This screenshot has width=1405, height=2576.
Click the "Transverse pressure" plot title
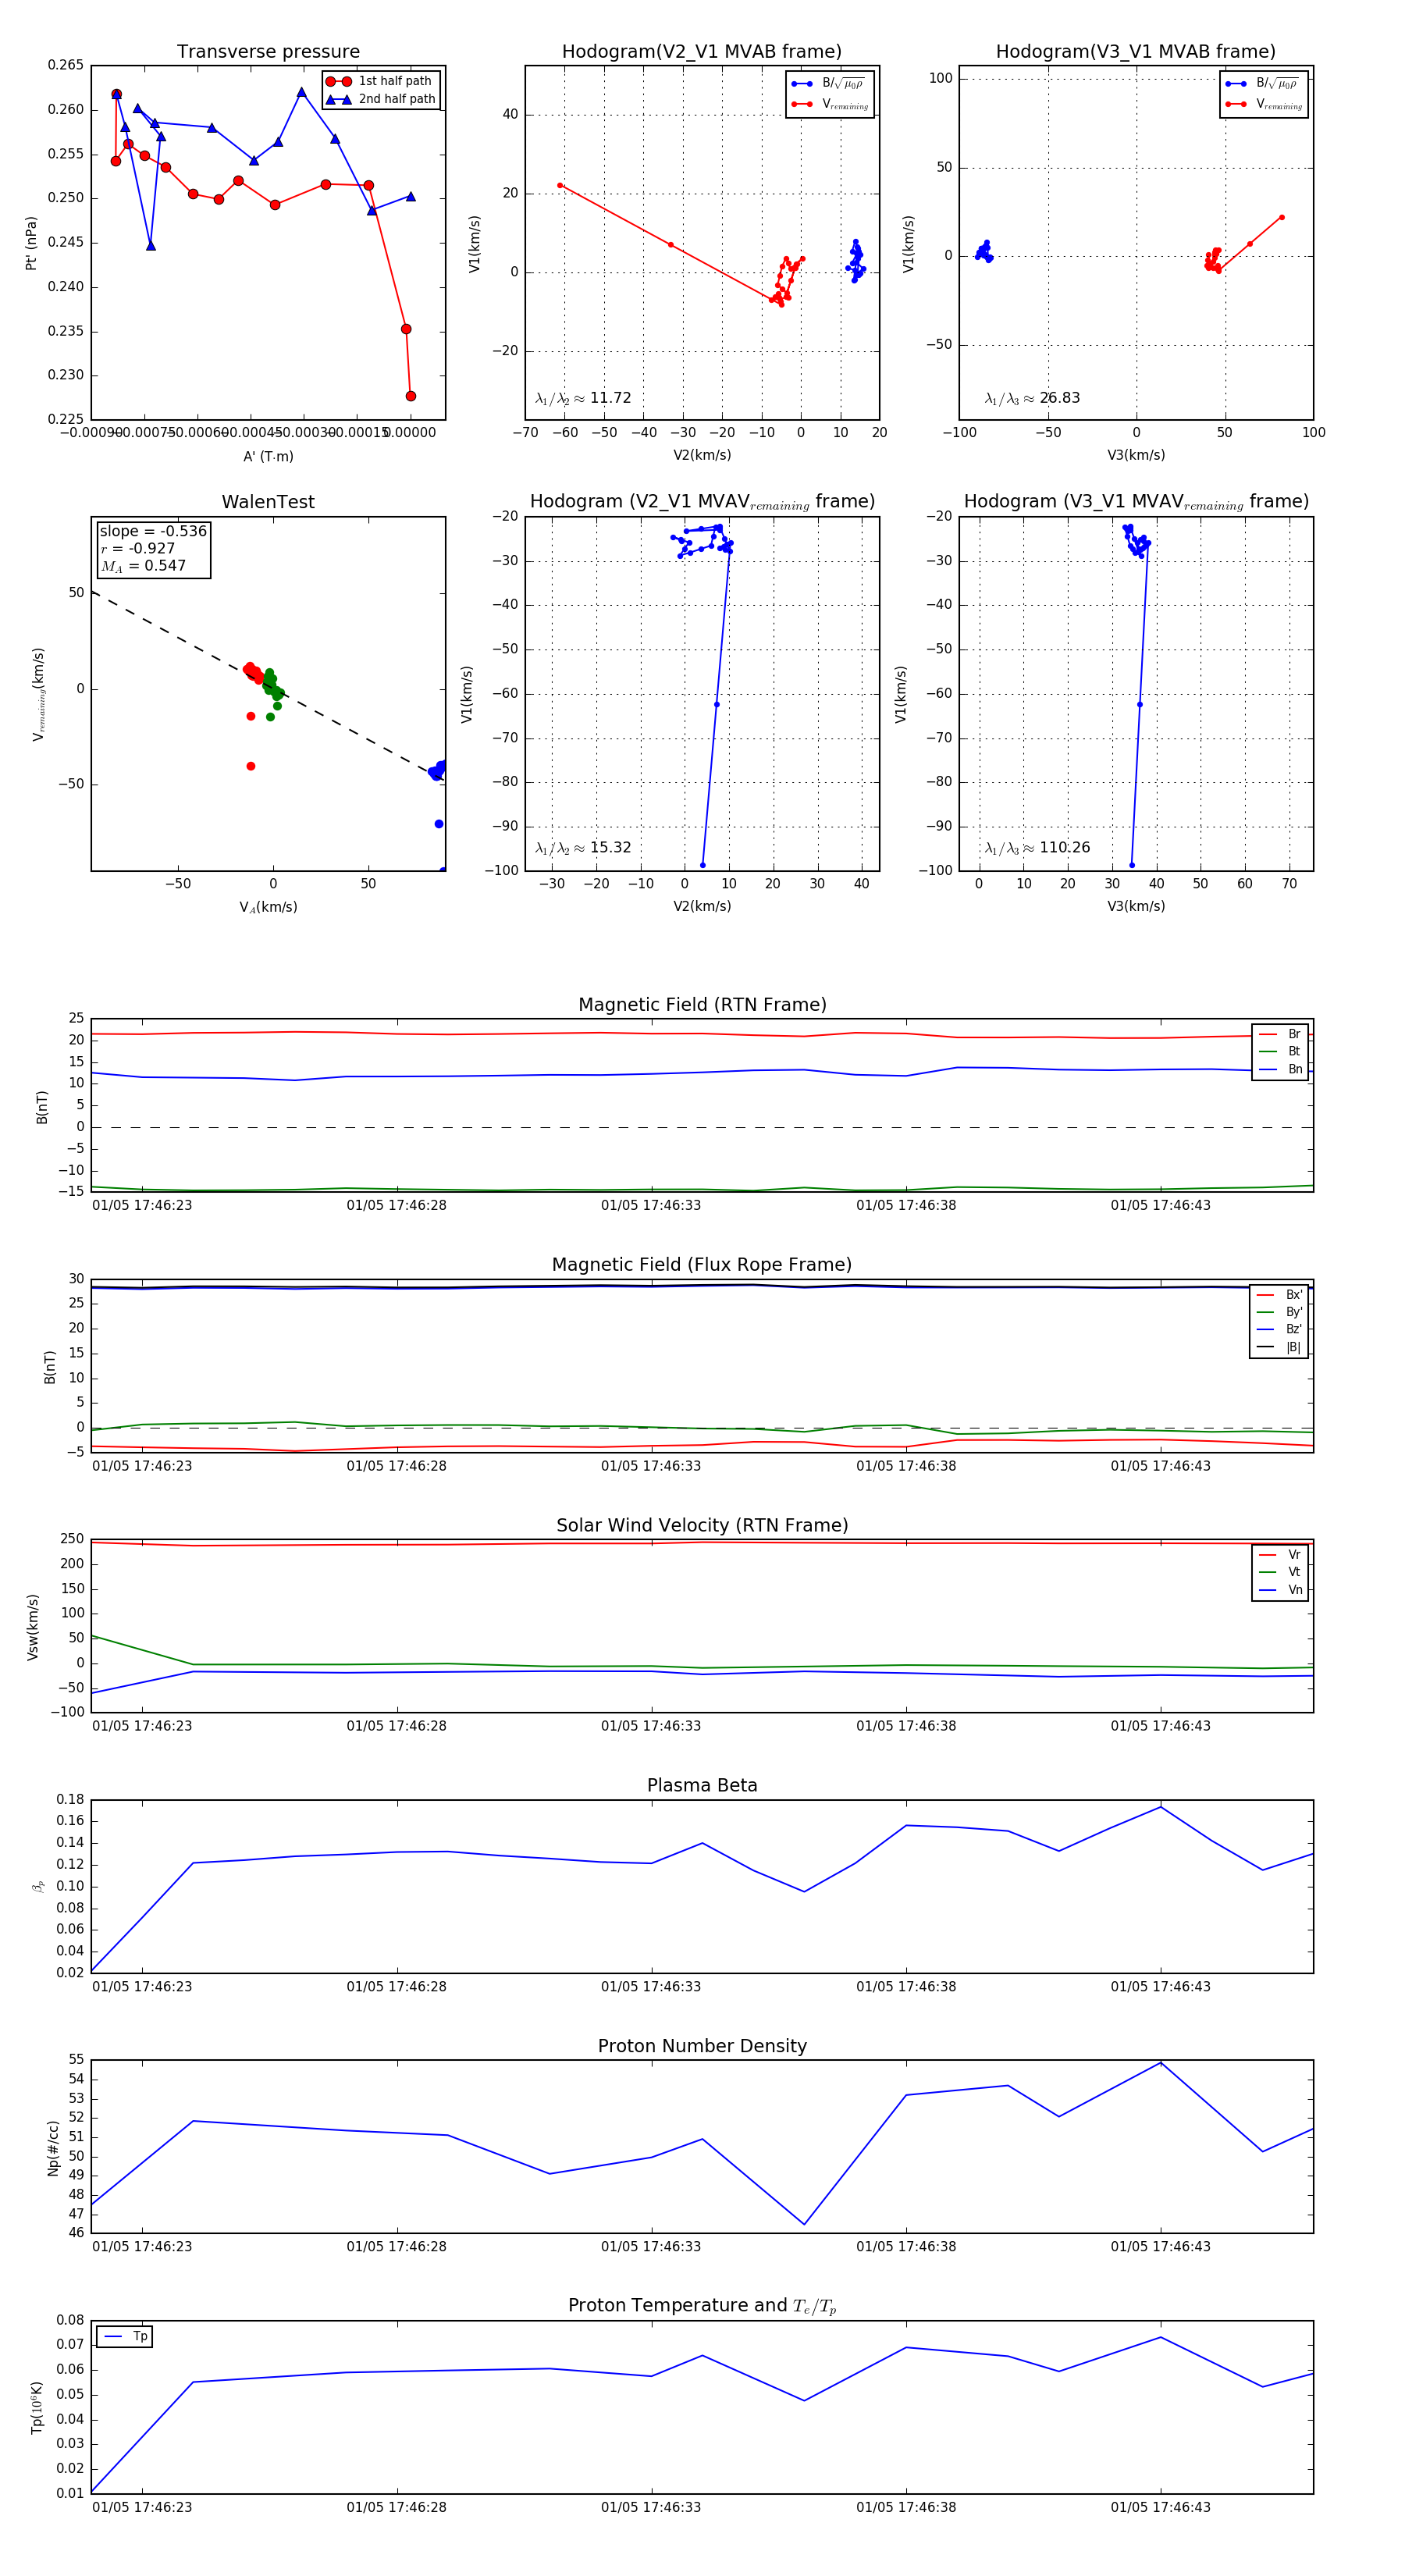268,52
